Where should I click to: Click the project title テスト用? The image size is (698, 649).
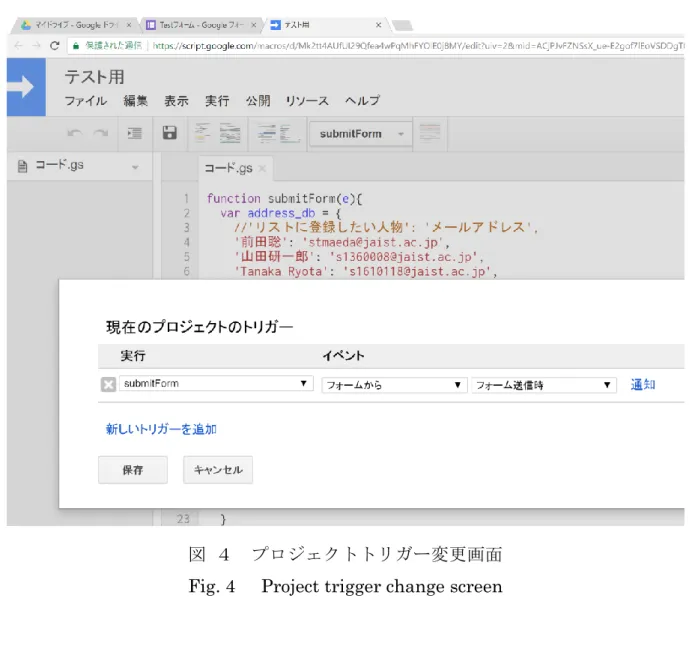[x=94, y=77]
